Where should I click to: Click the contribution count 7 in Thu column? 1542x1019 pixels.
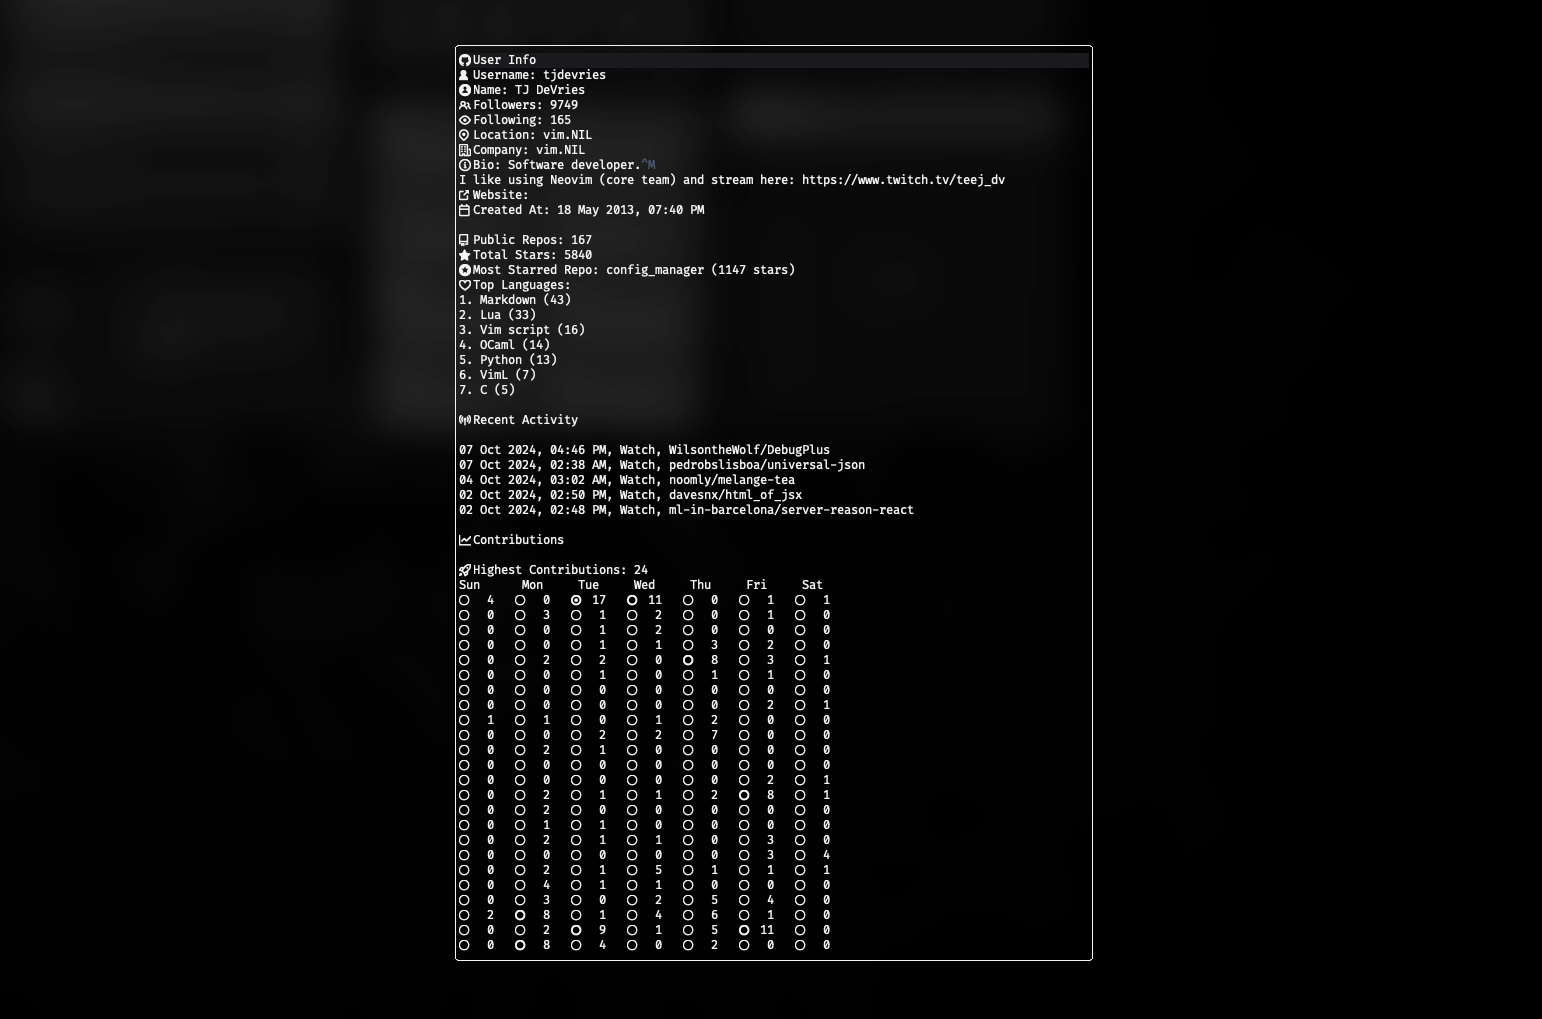coord(714,735)
